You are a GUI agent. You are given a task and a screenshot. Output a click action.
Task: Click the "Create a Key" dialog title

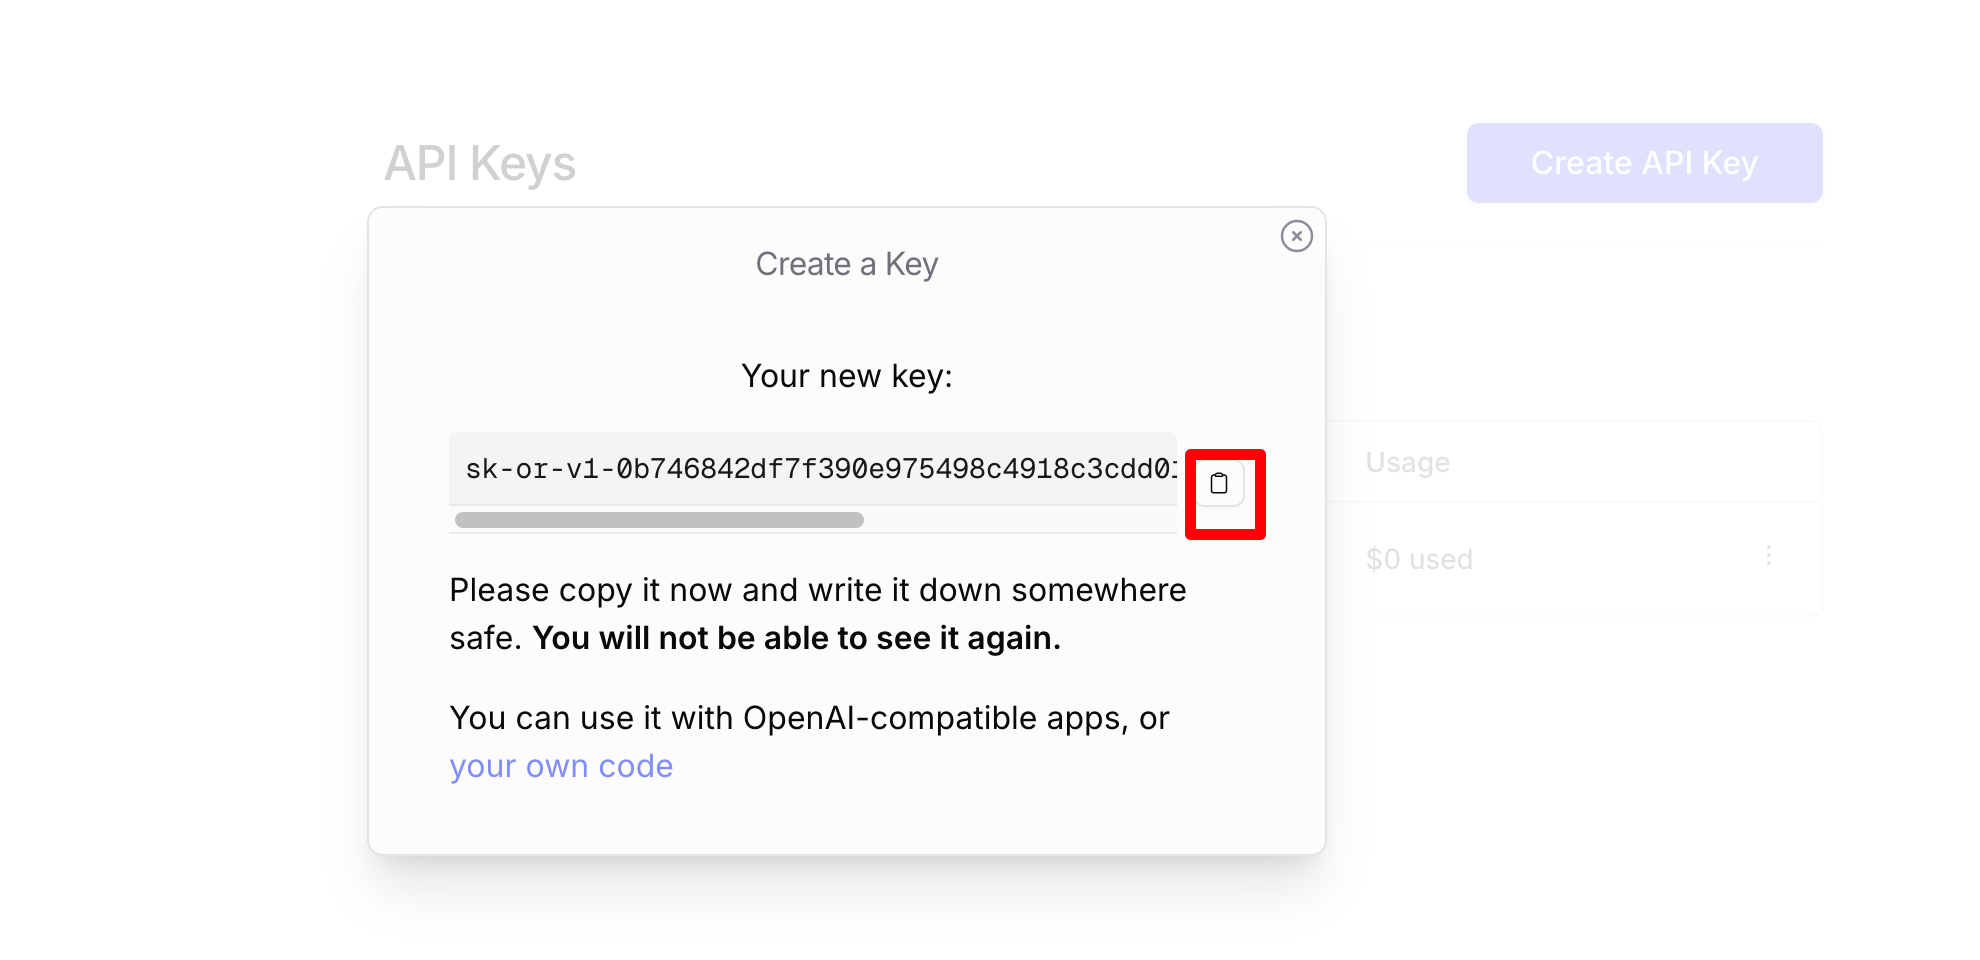point(846,264)
